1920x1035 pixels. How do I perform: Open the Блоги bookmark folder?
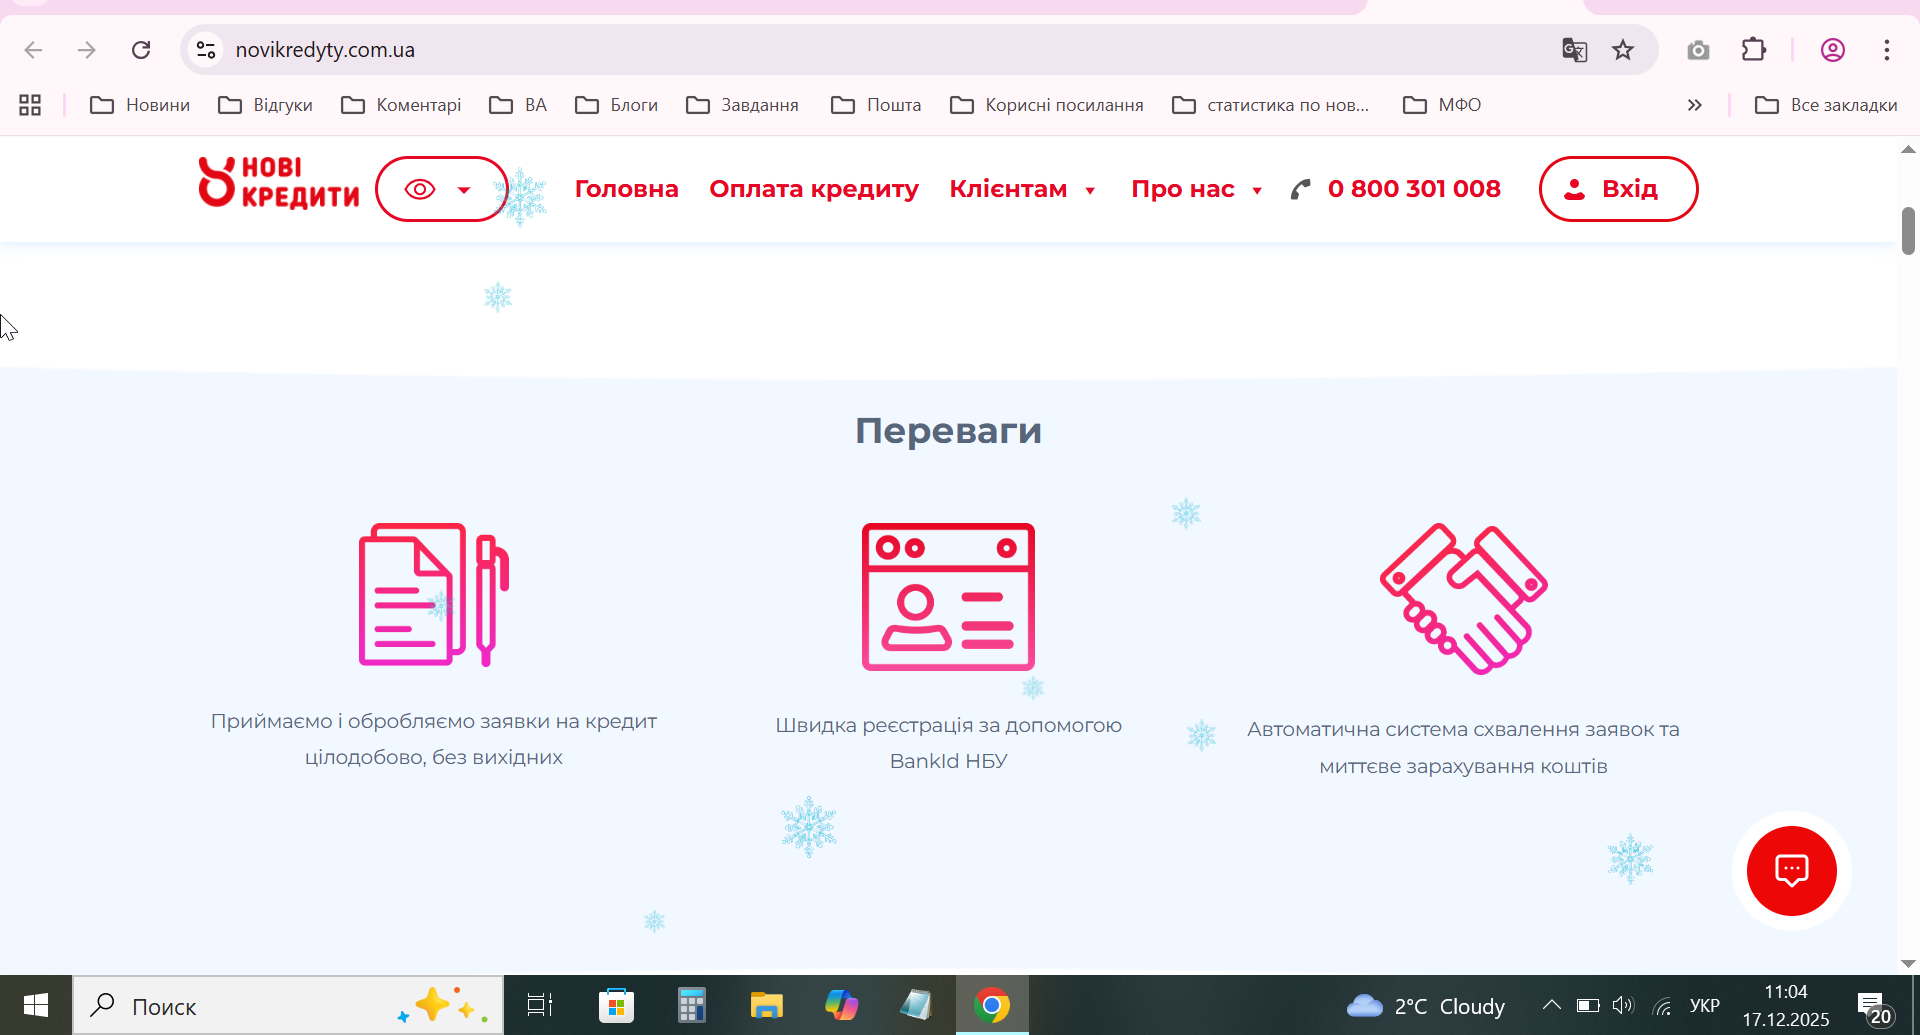pyautogui.click(x=617, y=105)
